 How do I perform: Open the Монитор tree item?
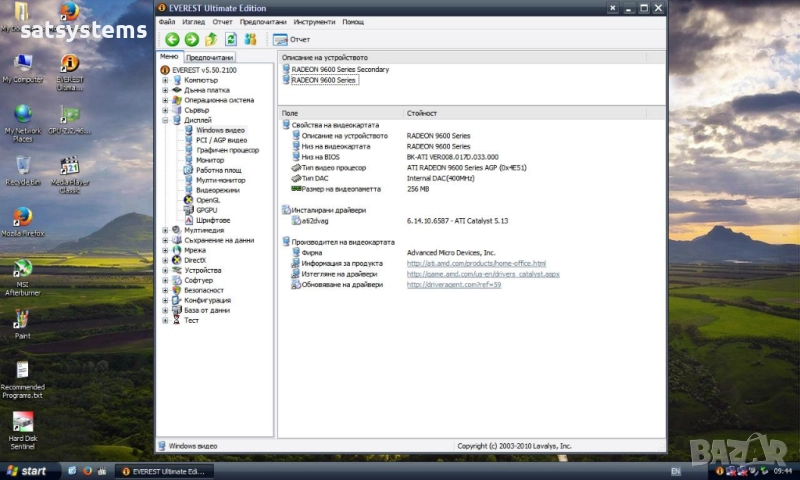[210, 160]
